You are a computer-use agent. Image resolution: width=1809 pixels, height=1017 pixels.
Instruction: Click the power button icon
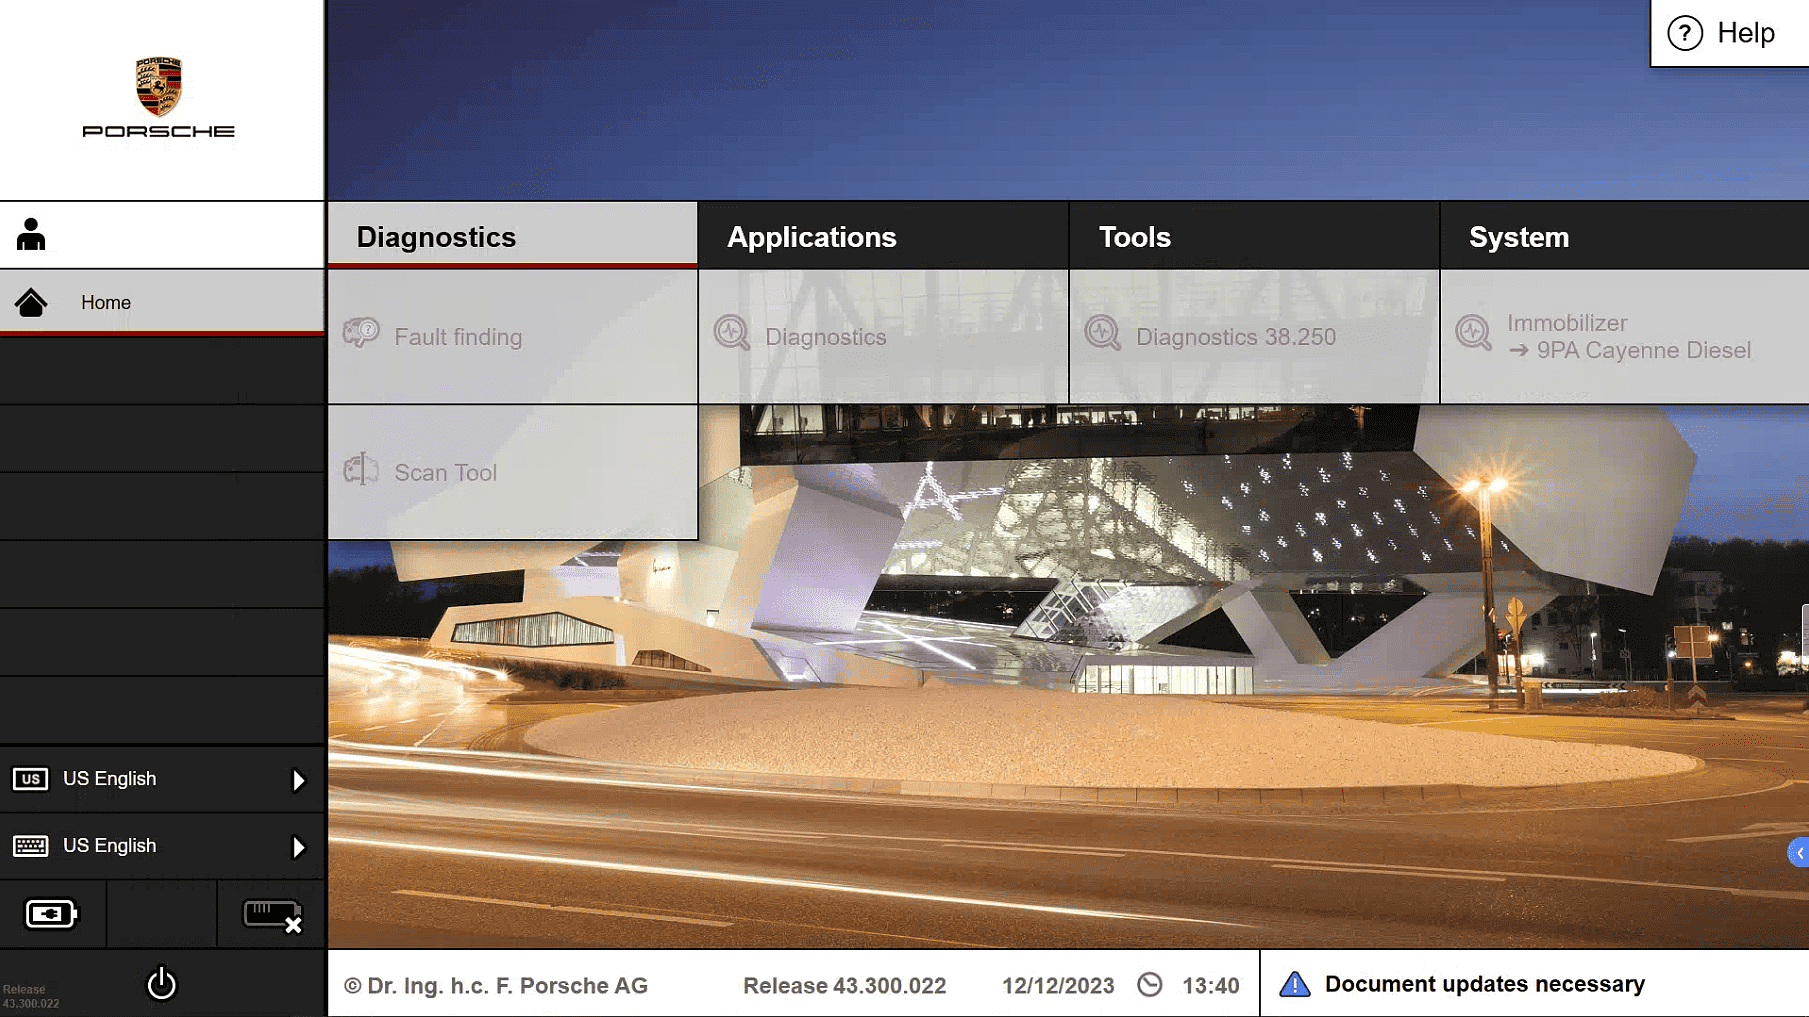(x=161, y=984)
